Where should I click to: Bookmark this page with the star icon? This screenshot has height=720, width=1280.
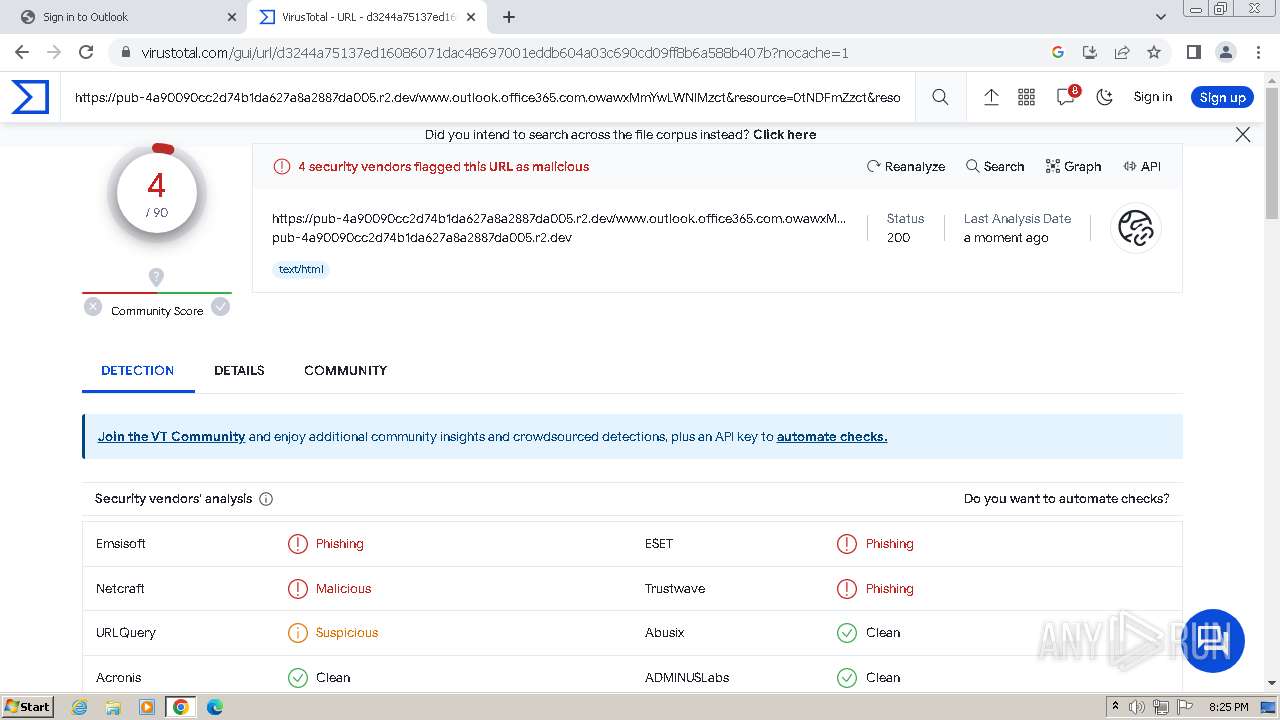(x=1154, y=52)
